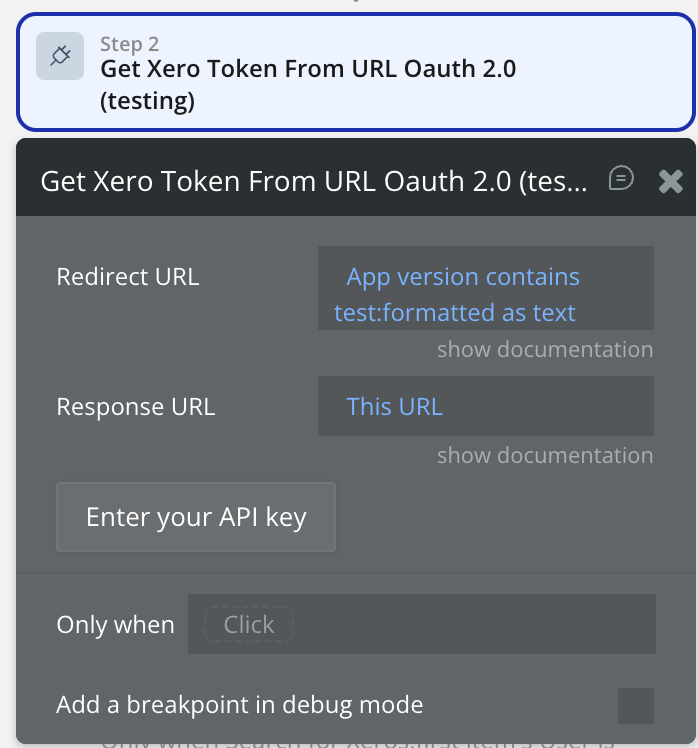Open the comment icon in the panel header
Image resolution: width=698 pixels, height=748 pixels.
tap(621, 178)
